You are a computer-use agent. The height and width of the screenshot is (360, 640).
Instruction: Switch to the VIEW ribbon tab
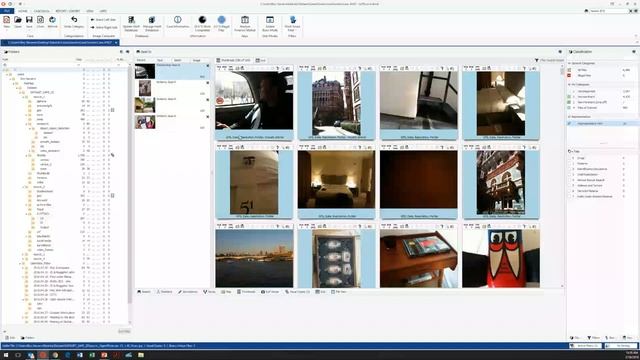pos(90,11)
